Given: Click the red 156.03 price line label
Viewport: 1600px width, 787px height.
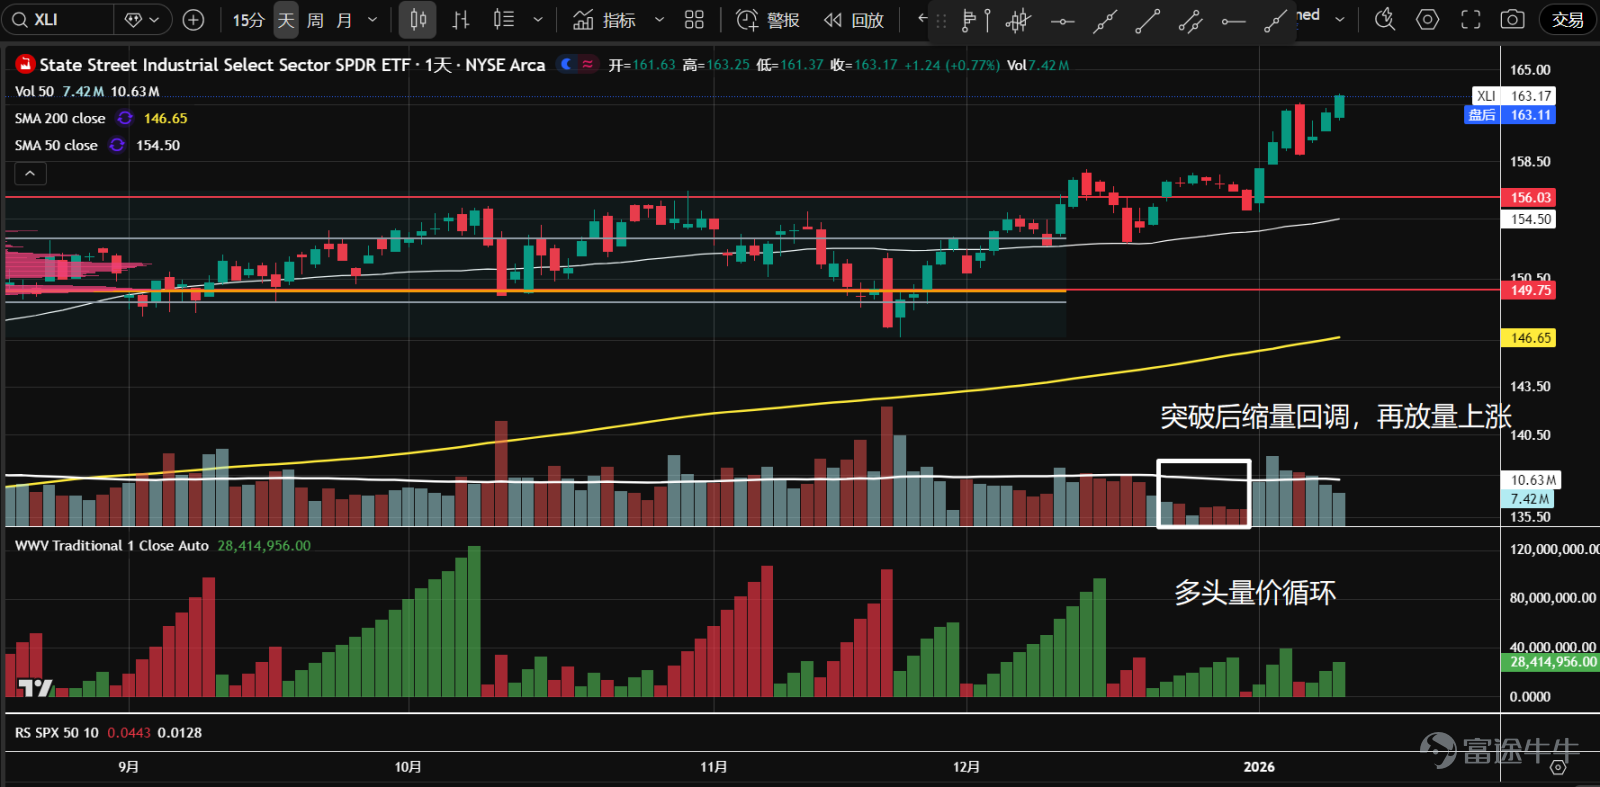Looking at the screenshot, I should coord(1529,198).
